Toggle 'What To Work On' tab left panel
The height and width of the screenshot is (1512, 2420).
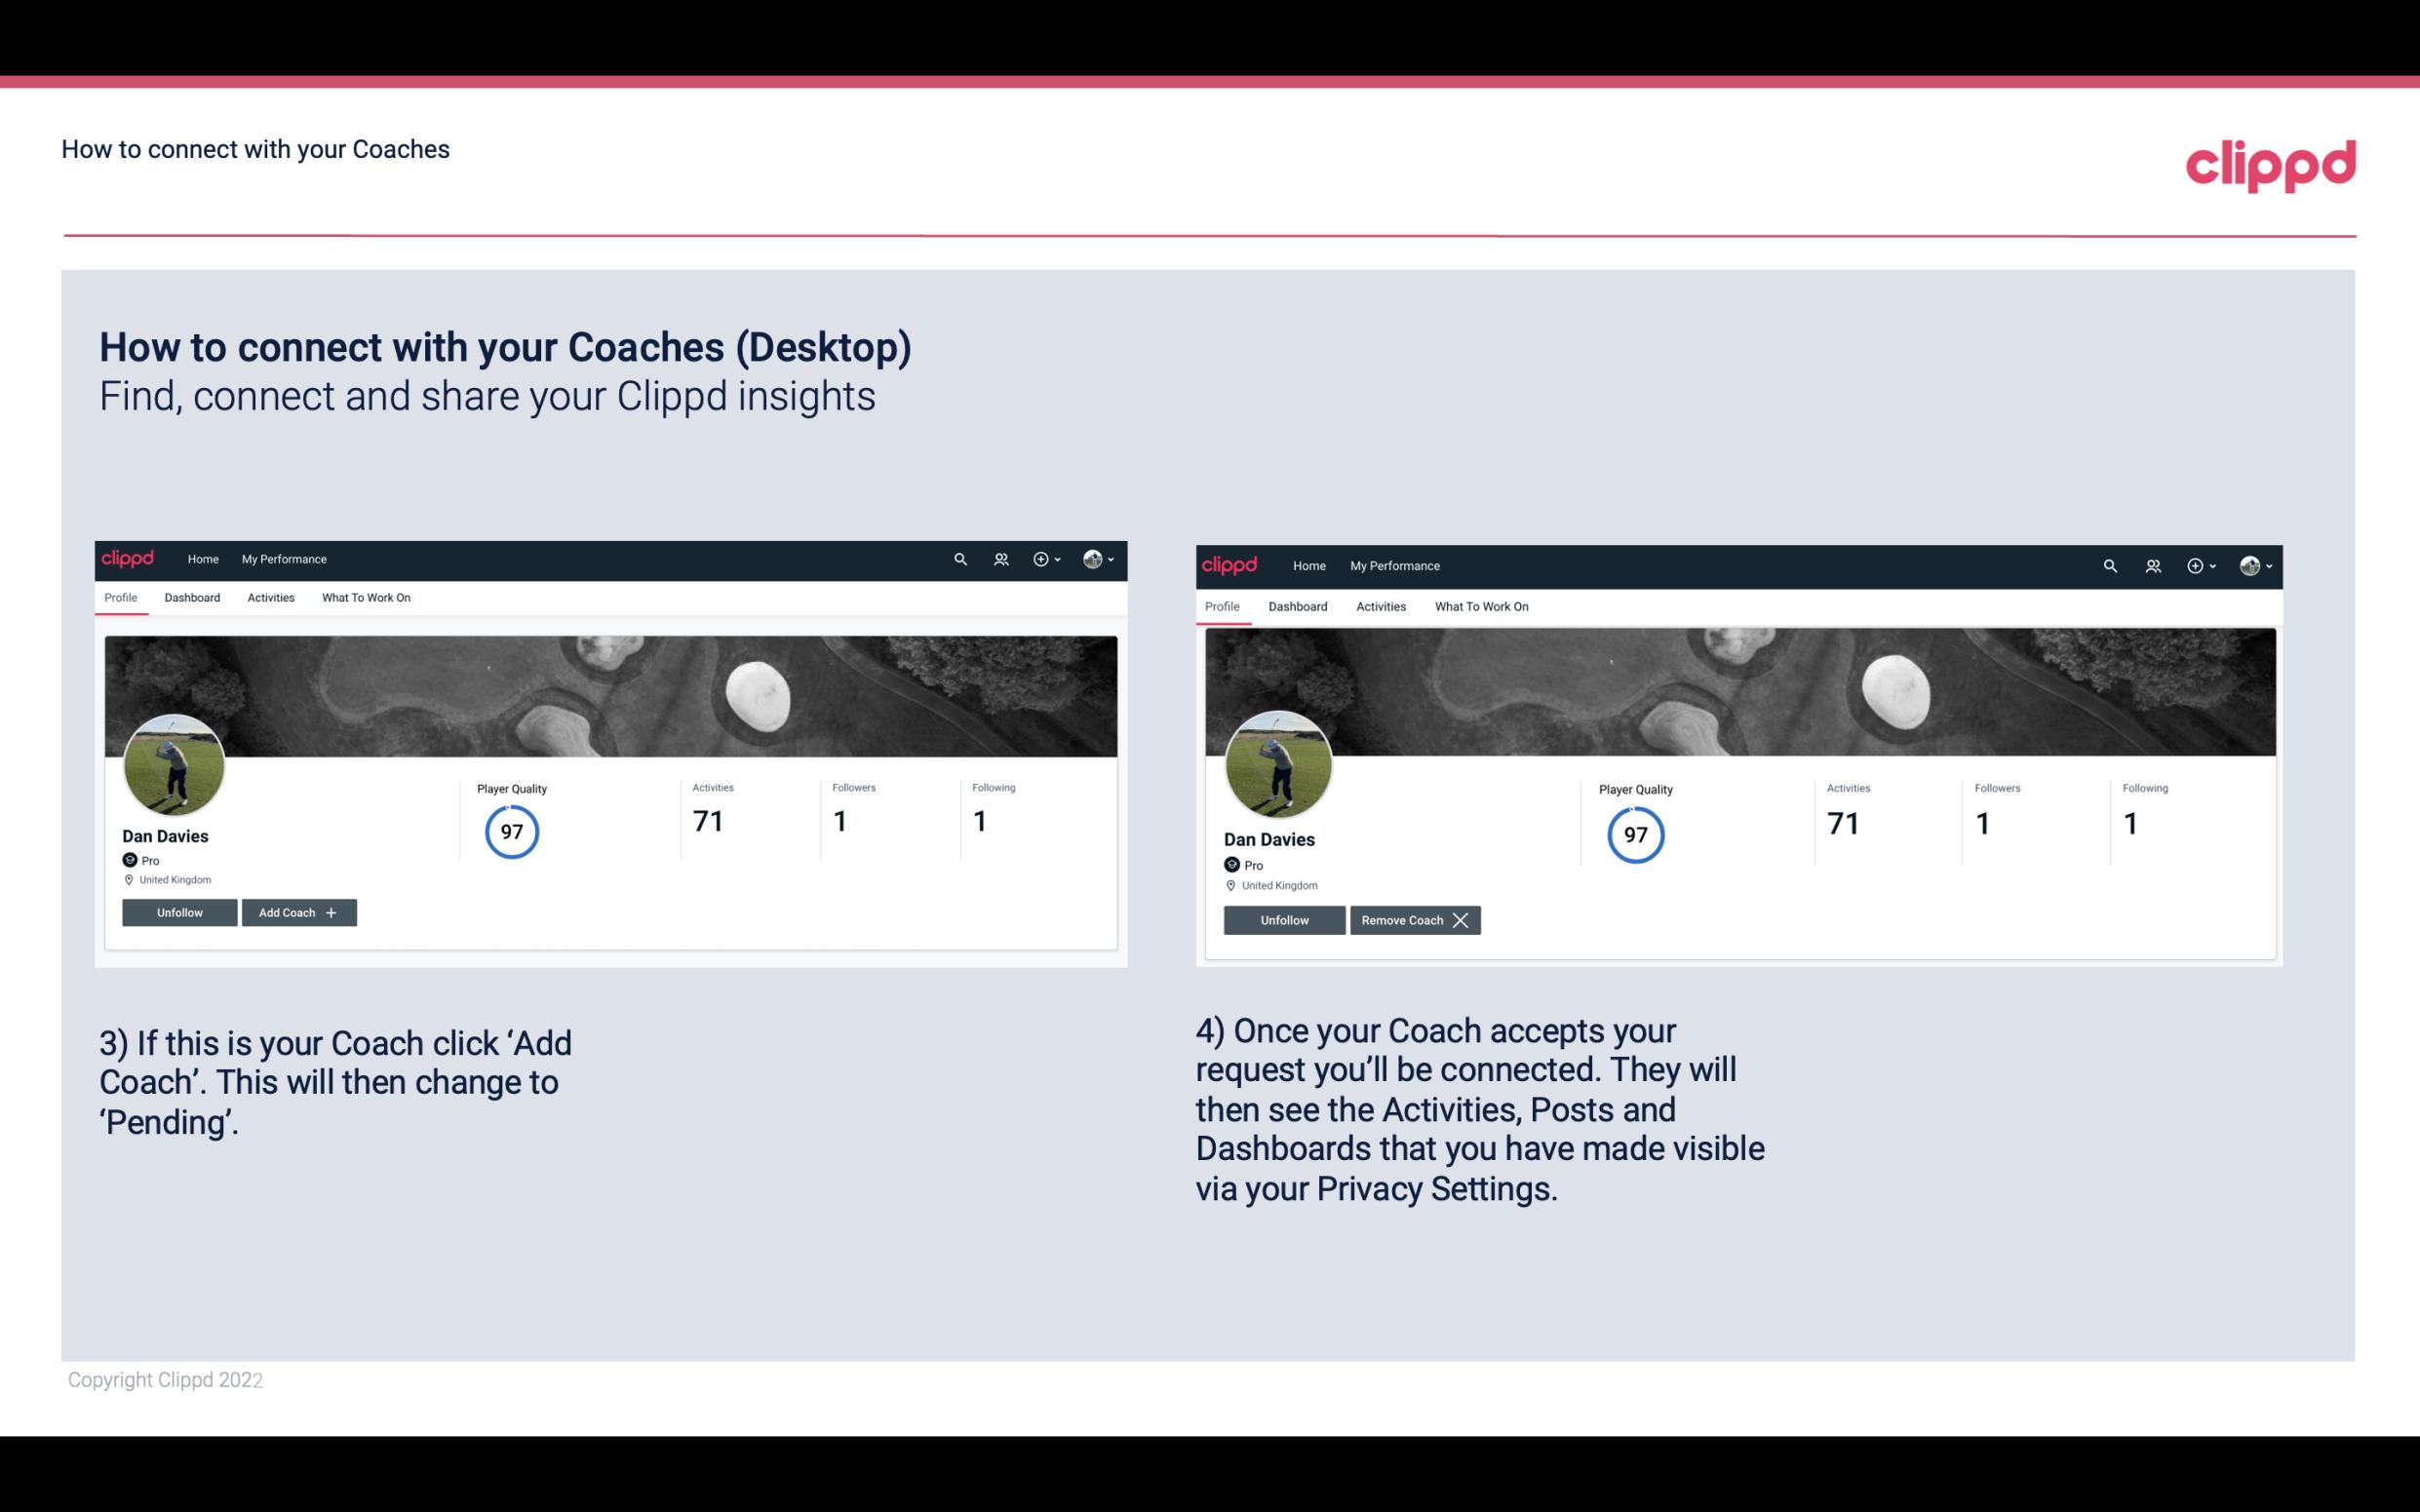[364, 598]
